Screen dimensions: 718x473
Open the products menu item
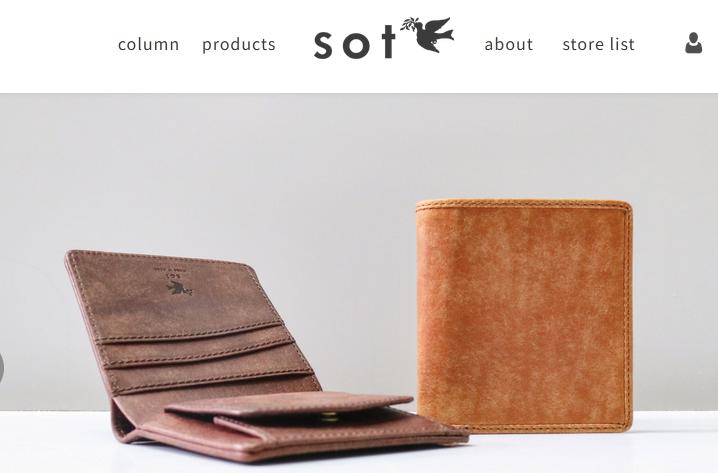(239, 45)
